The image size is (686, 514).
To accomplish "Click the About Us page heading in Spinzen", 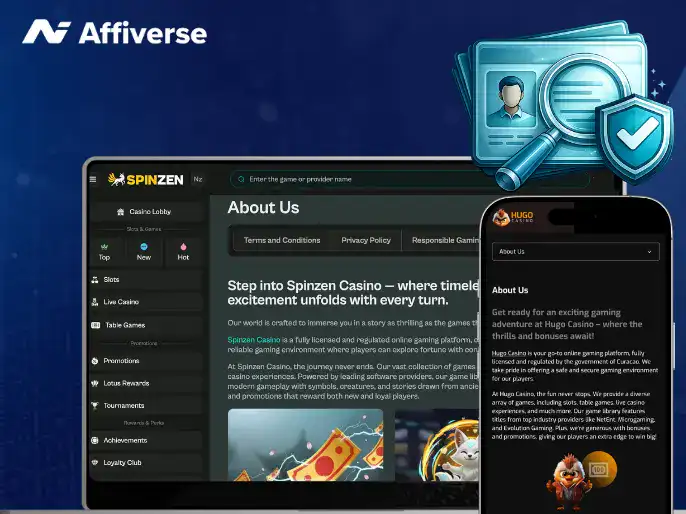I will tap(263, 207).
